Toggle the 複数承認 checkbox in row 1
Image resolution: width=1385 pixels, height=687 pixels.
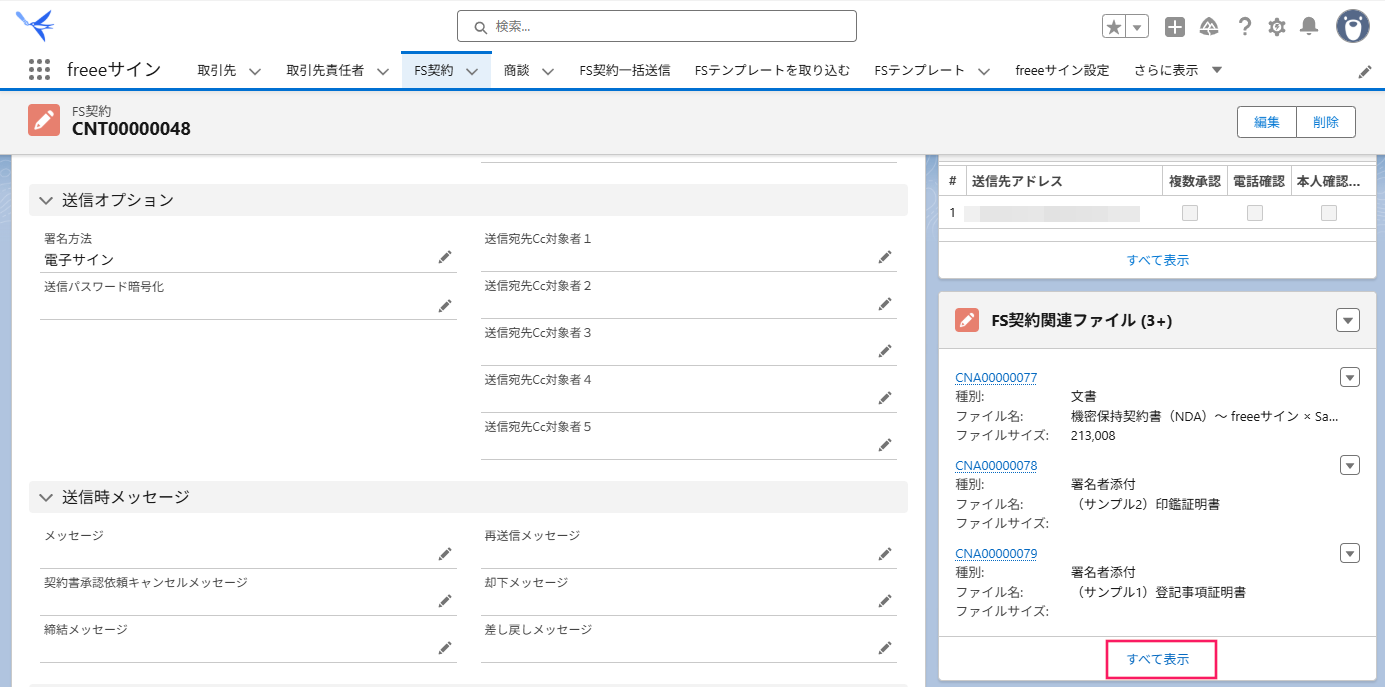[1190, 213]
